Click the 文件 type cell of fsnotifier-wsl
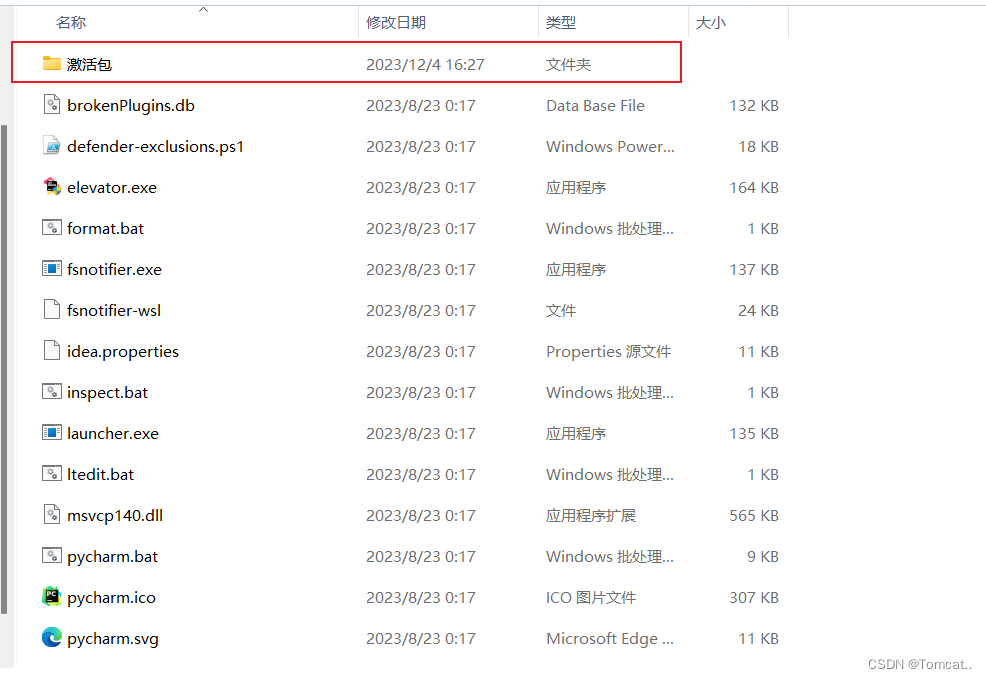Screen dimensions: 986x679 click(561, 310)
